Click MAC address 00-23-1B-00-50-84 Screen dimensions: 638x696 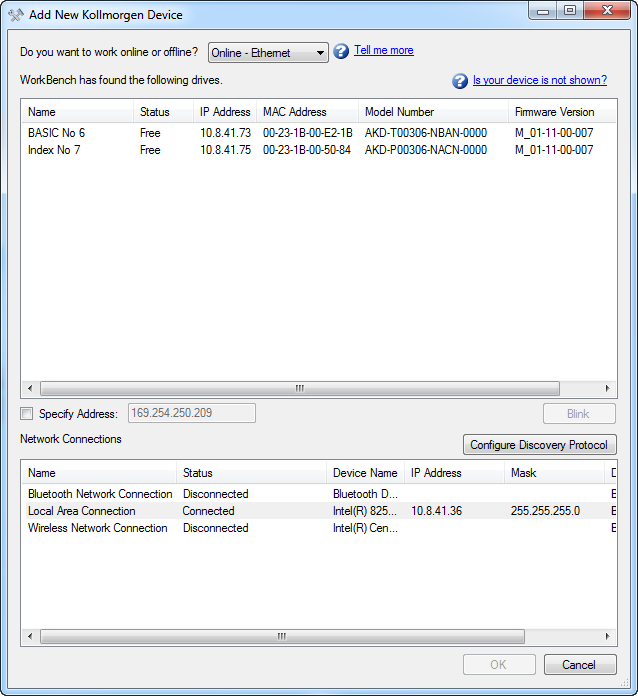(307, 150)
